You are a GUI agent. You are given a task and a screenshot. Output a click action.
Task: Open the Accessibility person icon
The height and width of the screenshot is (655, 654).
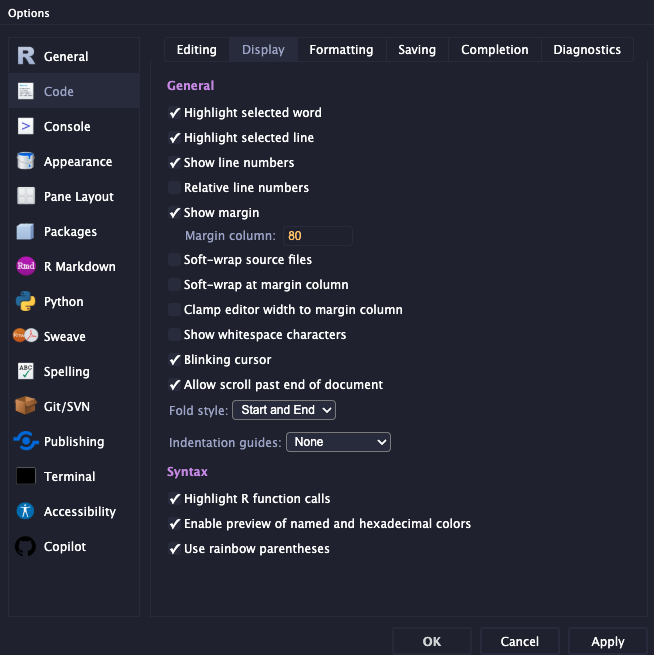[x=26, y=512]
